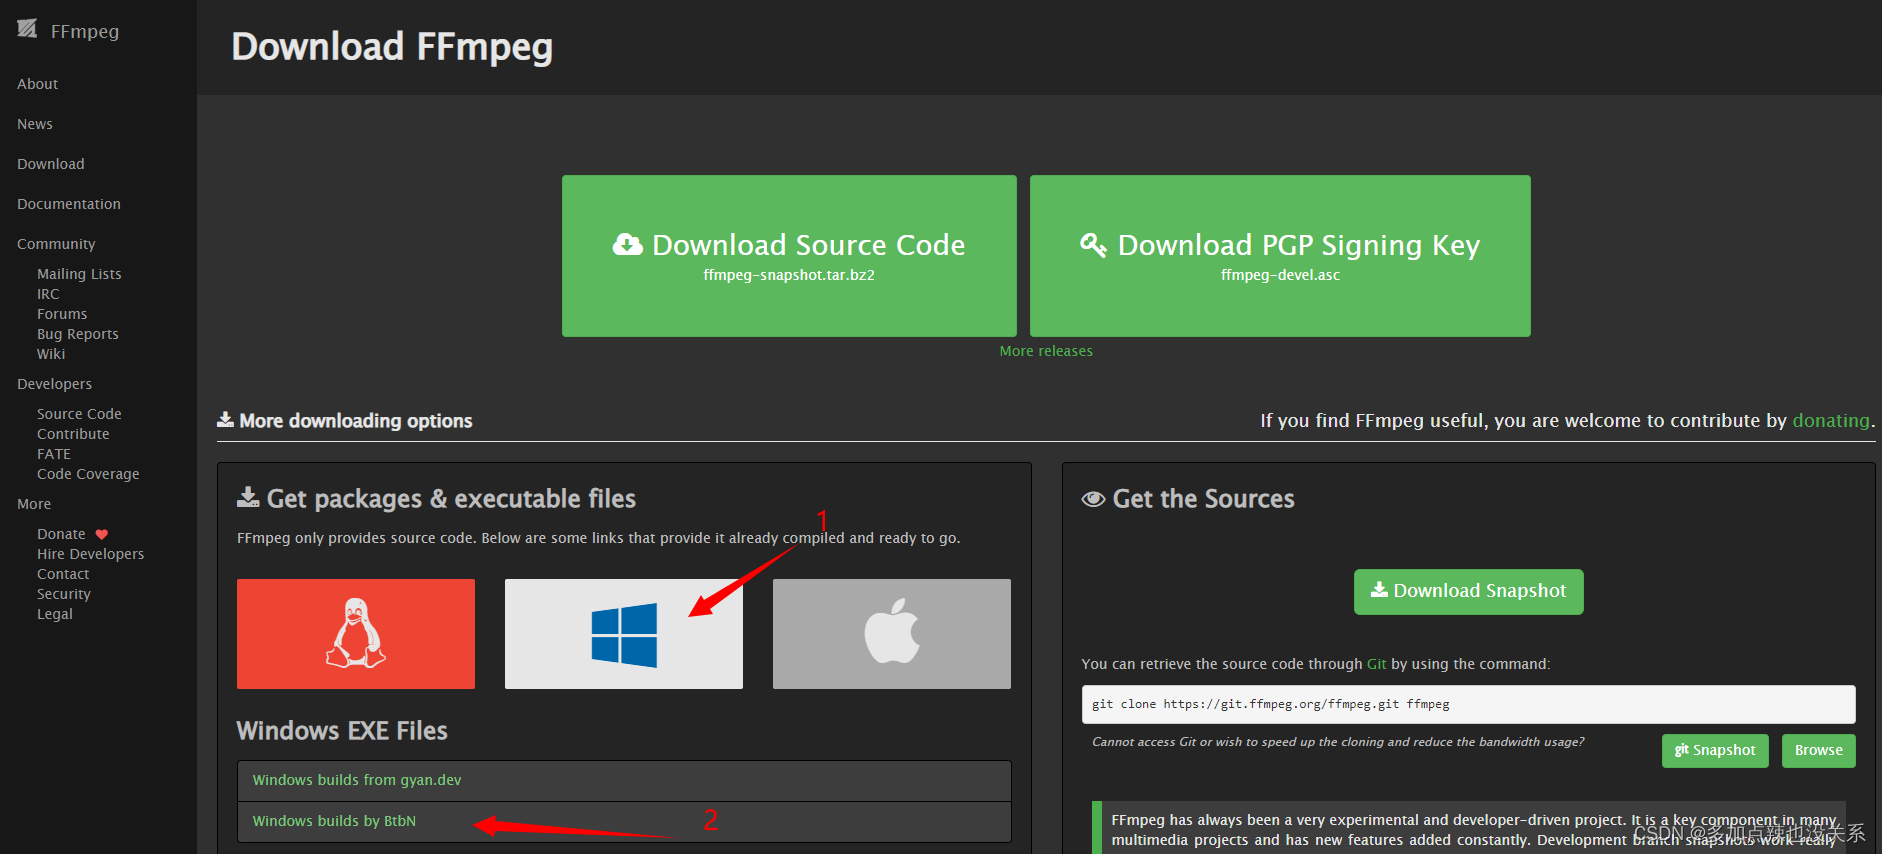This screenshot has width=1882, height=854.
Task: Click the Browse button
Action: point(1818,751)
